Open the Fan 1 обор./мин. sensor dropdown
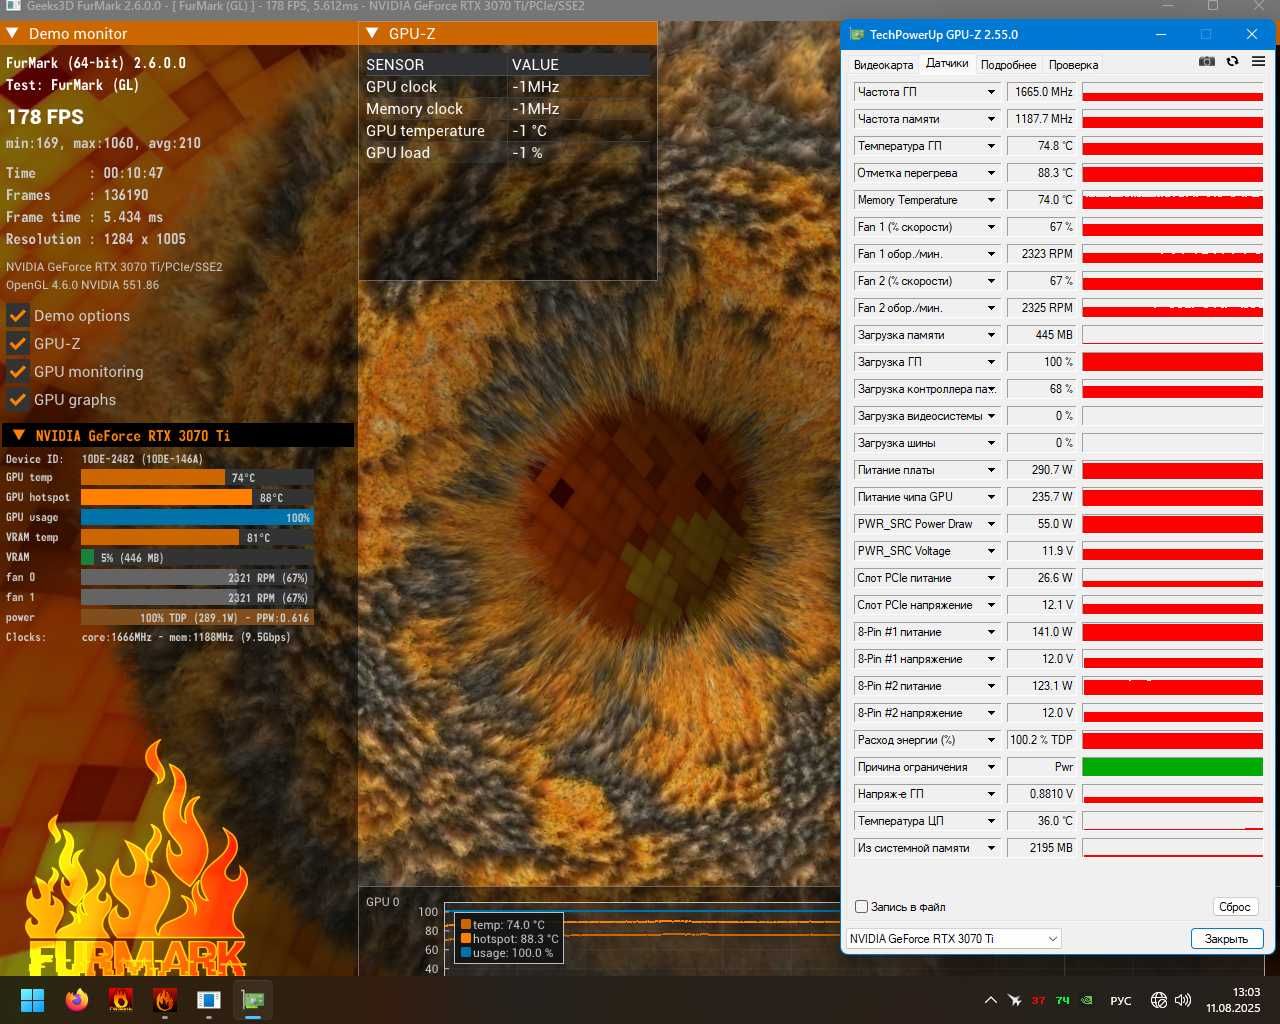This screenshot has height=1024, width=1280. [991, 254]
